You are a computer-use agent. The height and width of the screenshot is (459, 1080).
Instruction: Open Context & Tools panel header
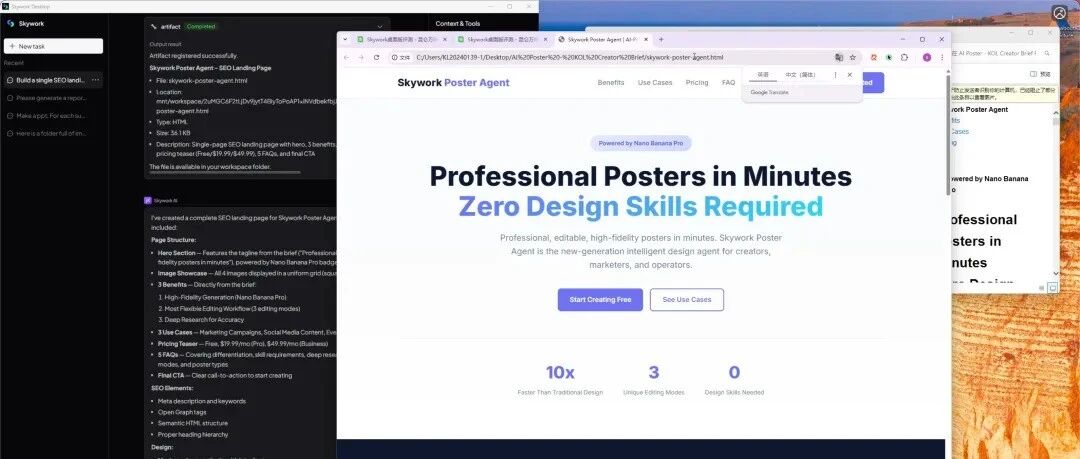point(458,23)
